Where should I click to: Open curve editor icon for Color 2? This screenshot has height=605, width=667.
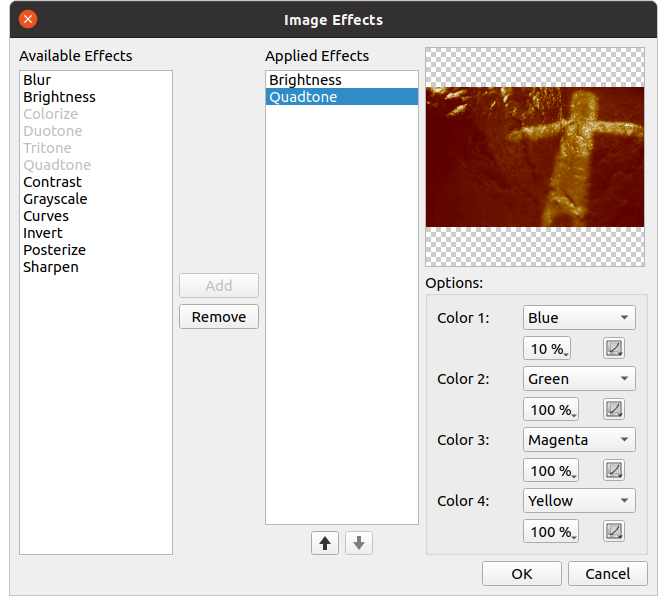click(614, 409)
